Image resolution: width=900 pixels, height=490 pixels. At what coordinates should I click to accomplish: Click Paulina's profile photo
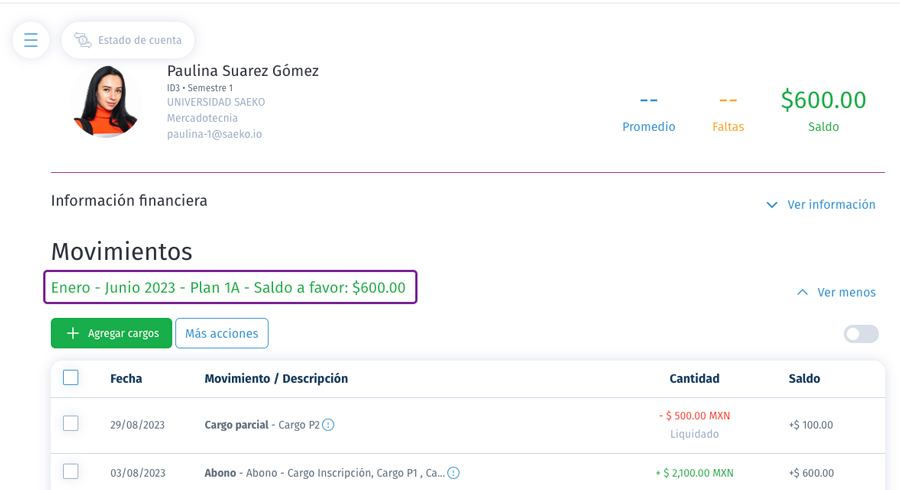click(104, 101)
